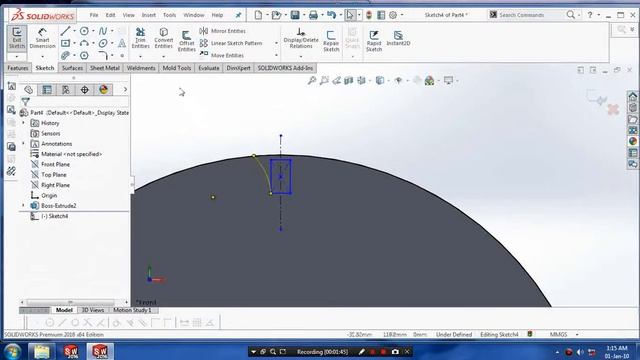The width and height of the screenshot is (640, 360).
Task: Click the feature tree horizontal scrollbar
Action: [x=70, y=302]
